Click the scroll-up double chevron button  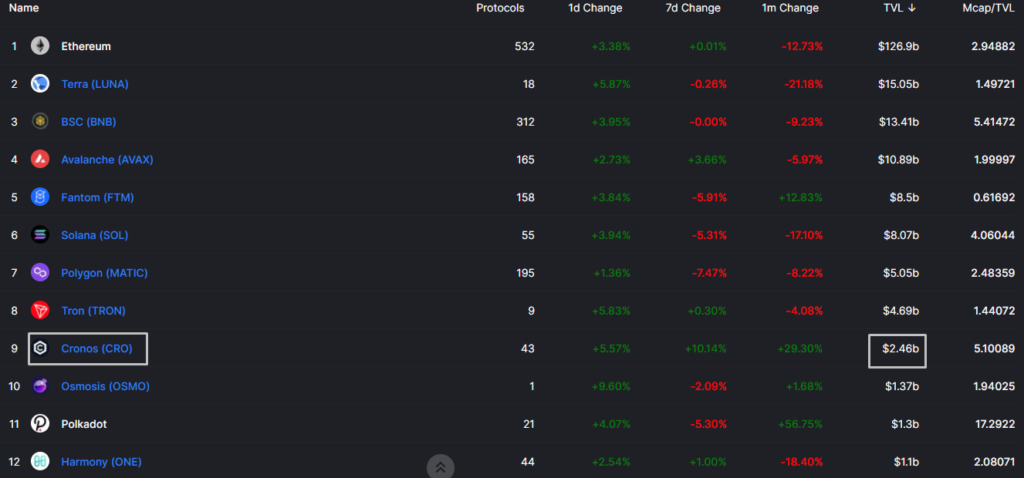440,466
